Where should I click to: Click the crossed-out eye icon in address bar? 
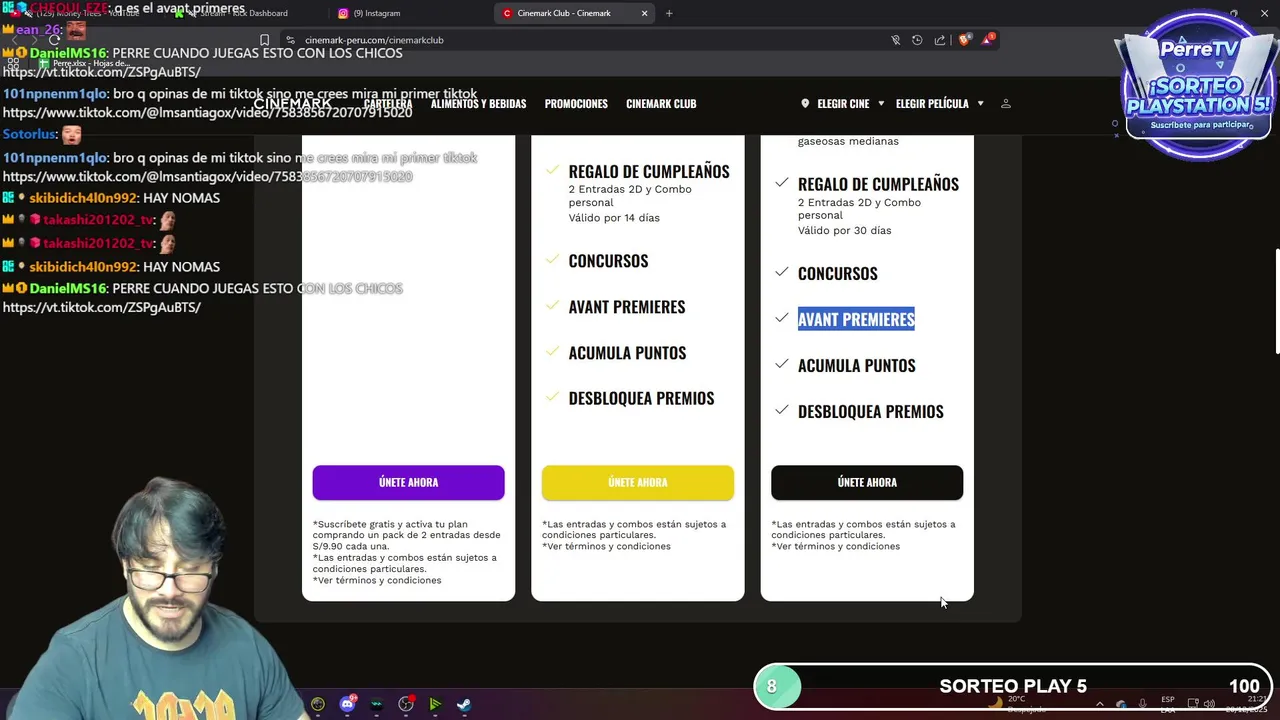click(x=896, y=40)
